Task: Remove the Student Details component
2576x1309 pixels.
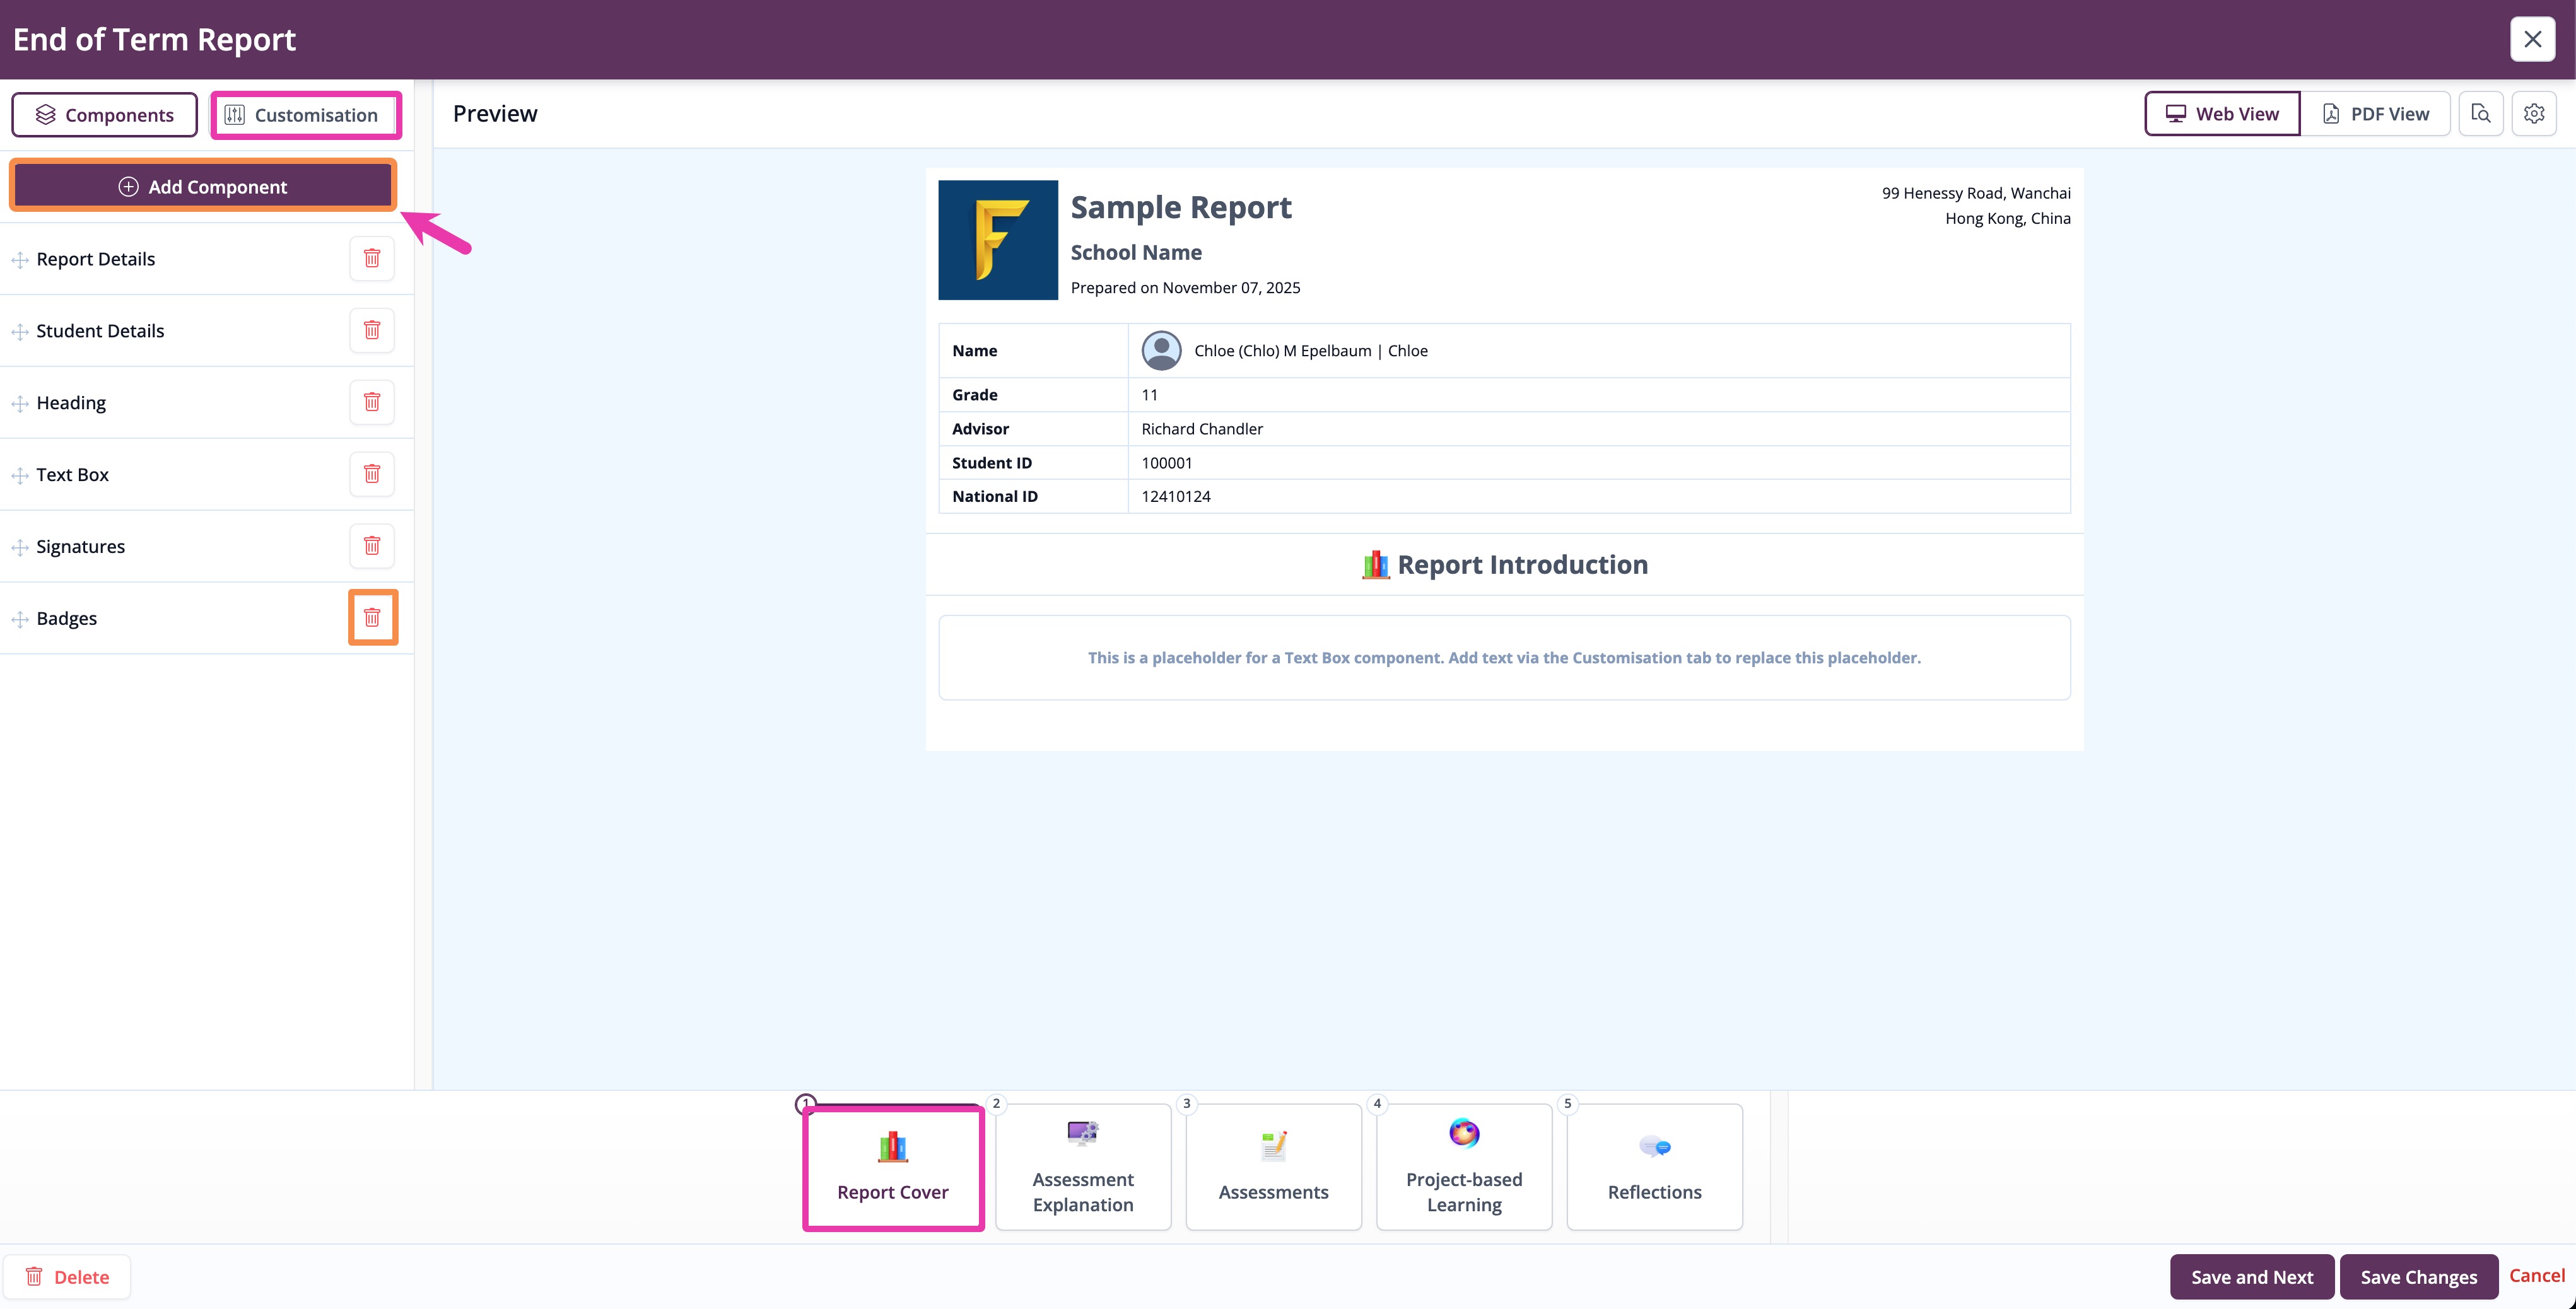Action: click(x=371, y=329)
